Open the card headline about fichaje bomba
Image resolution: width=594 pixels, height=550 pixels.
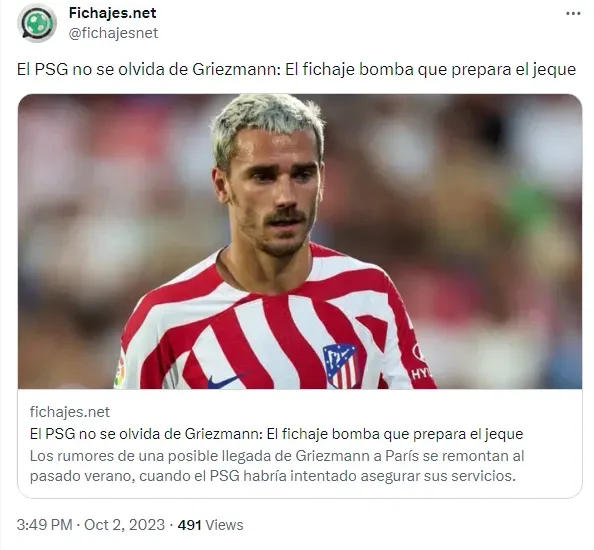pyautogui.click(x=276, y=434)
